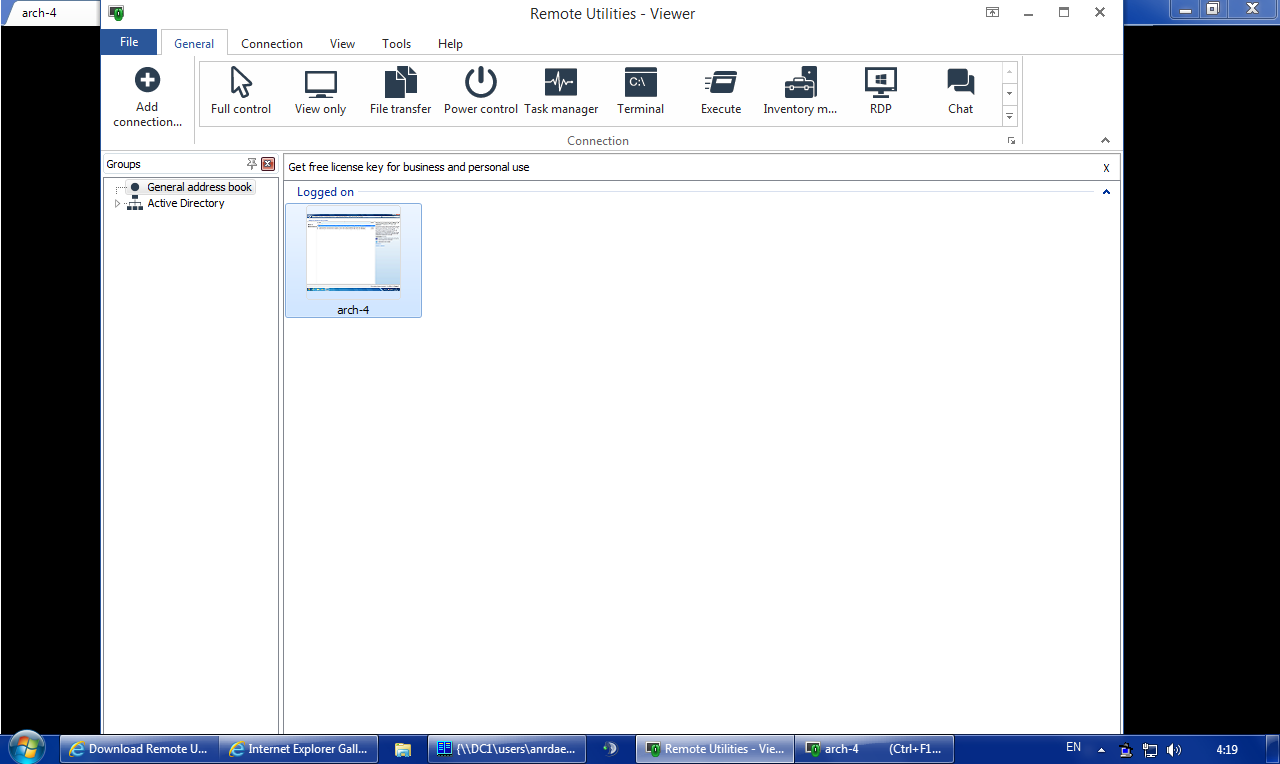The width and height of the screenshot is (1280, 764).
Task: Choose the Execute tool
Action: 721,92
